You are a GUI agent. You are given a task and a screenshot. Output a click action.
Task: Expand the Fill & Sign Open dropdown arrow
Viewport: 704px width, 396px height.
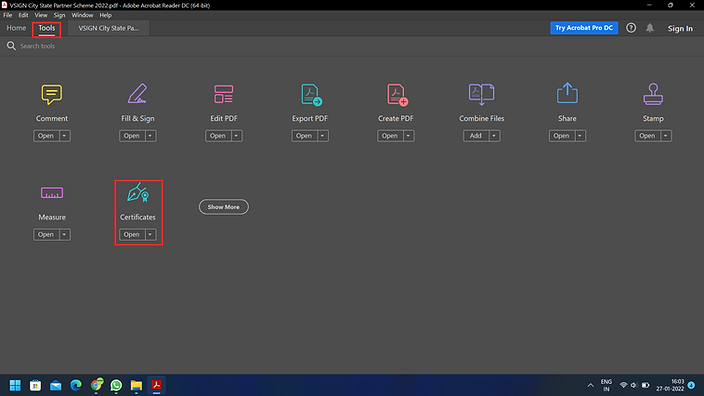pos(150,136)
